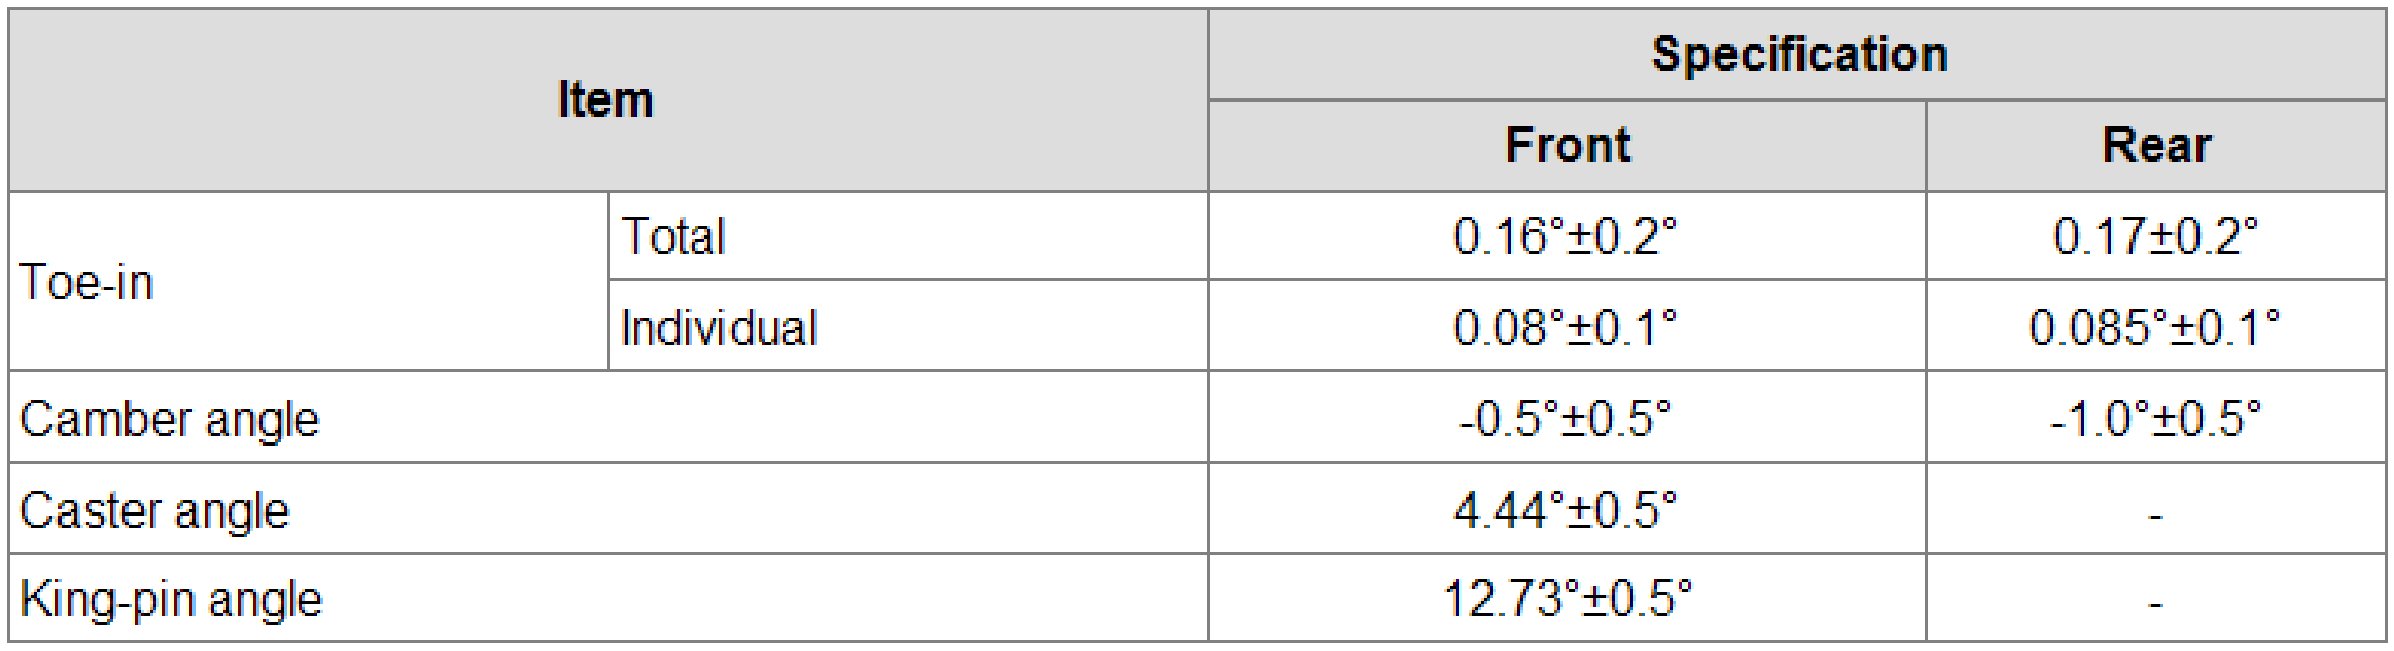Click the rear king-pin angle dash cell
Viewport: 2394px width, 651px height.
[2155, 602]
